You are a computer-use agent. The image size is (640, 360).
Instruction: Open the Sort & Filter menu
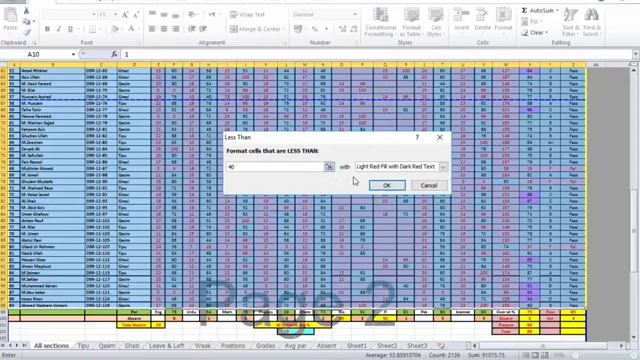tap(571, 22)
